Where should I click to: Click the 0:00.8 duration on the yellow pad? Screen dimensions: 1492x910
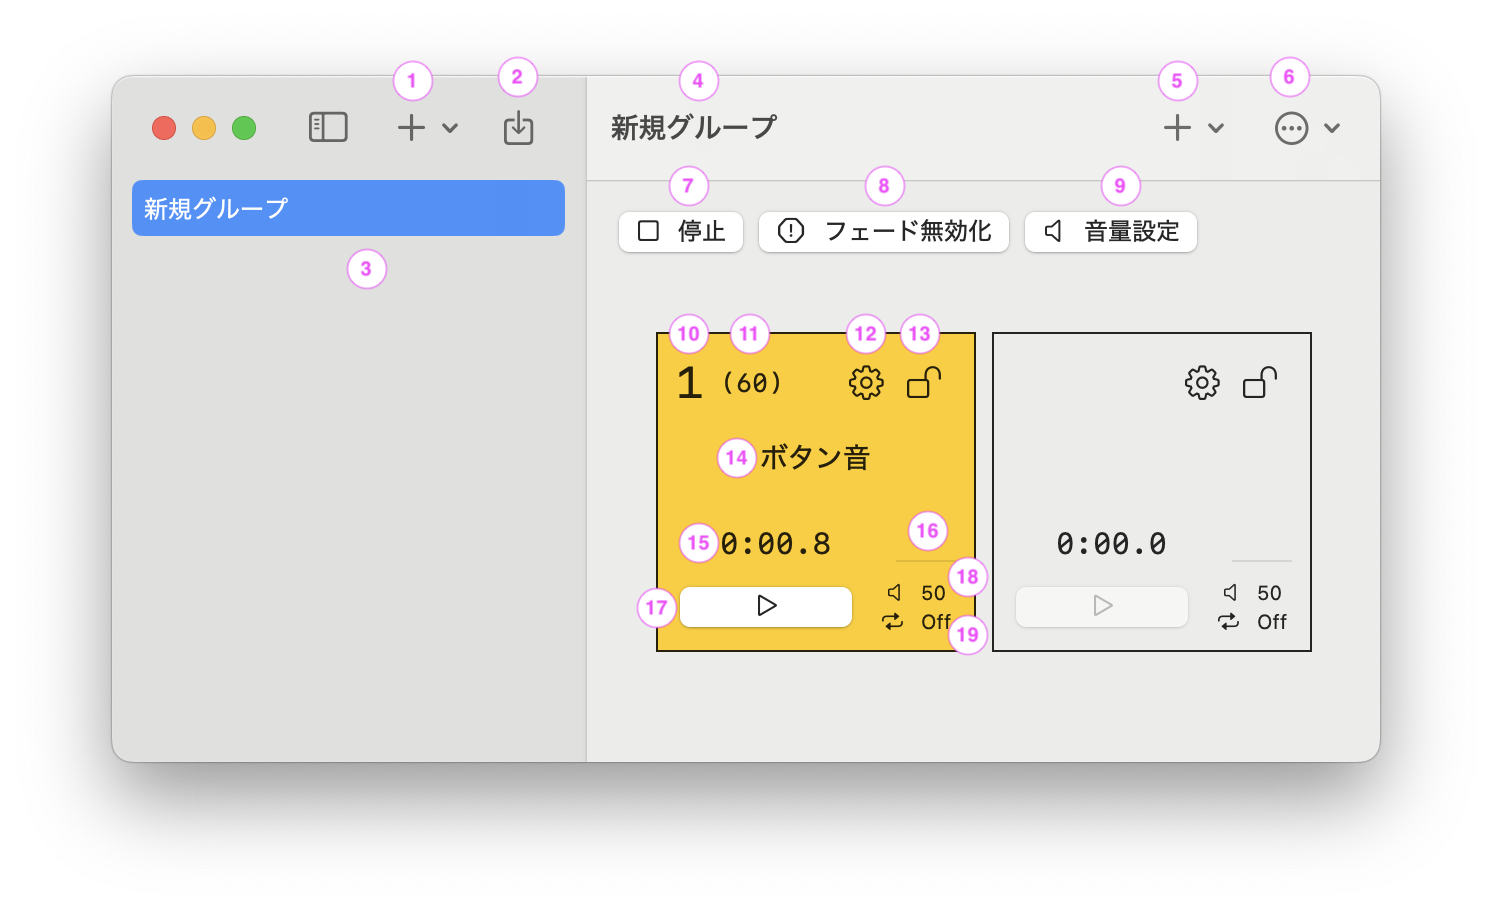[x=776, y=544]
